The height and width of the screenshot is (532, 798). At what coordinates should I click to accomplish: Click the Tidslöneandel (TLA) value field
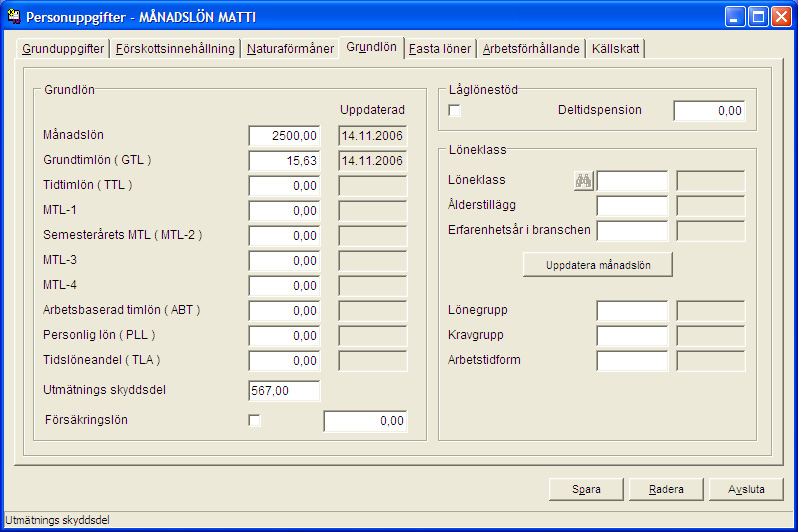pyautogui.click(x=284, y=360)
